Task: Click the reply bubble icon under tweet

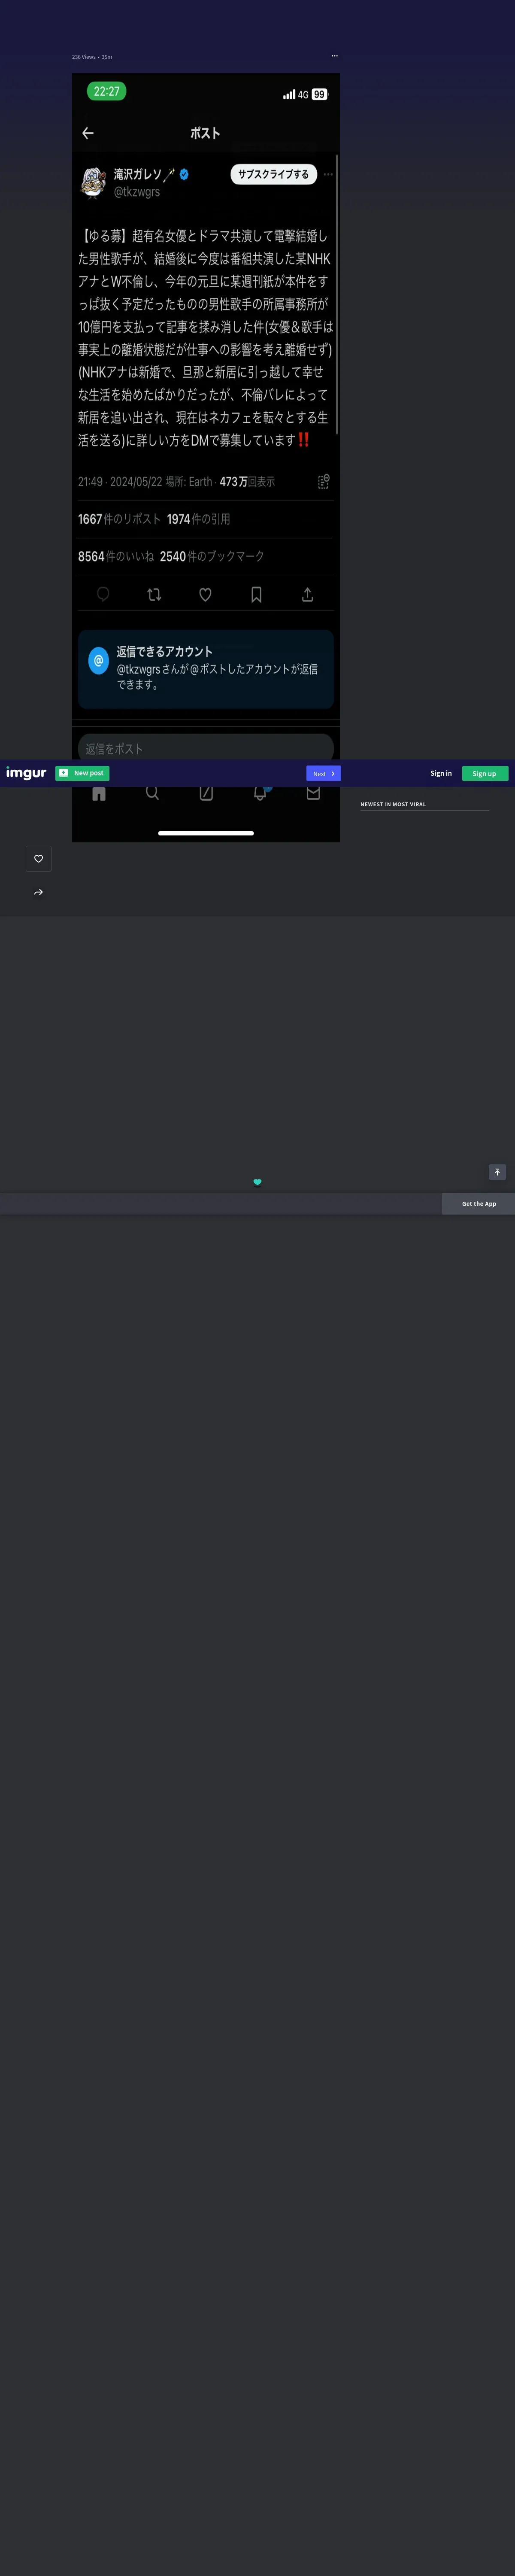Action: (x=103, y=594)
